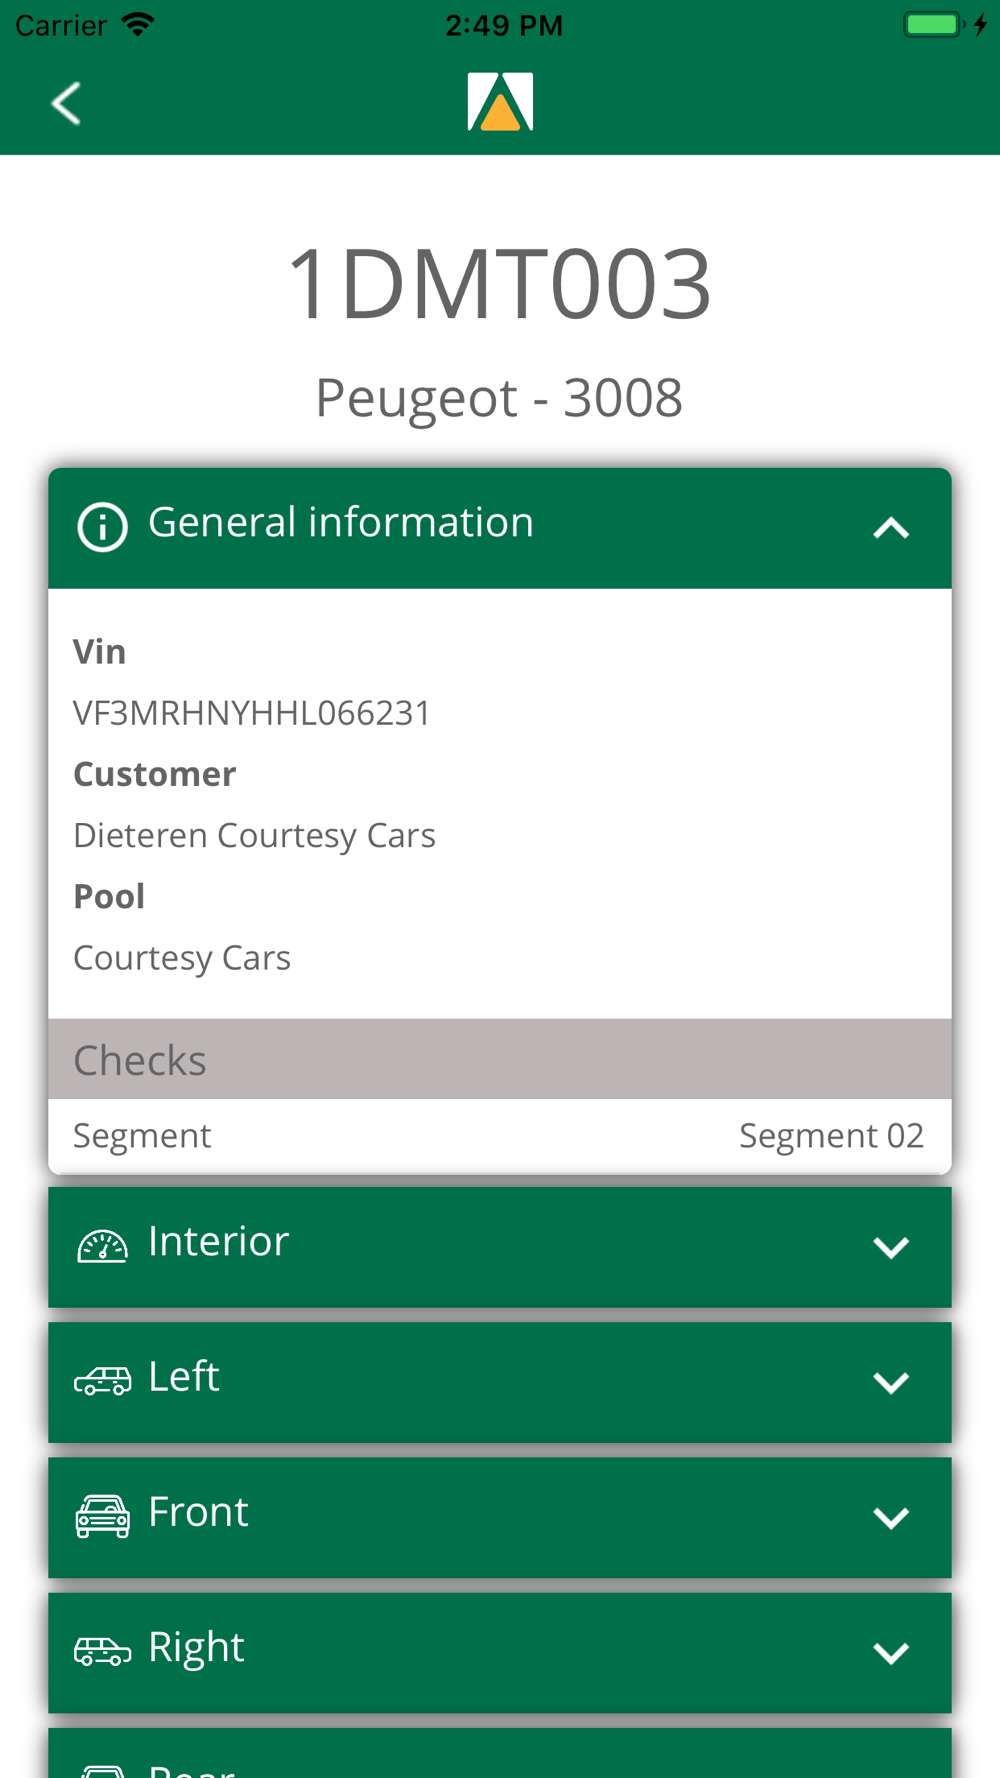Click the Interior dashboard gauge icon

click(102, 1246)
